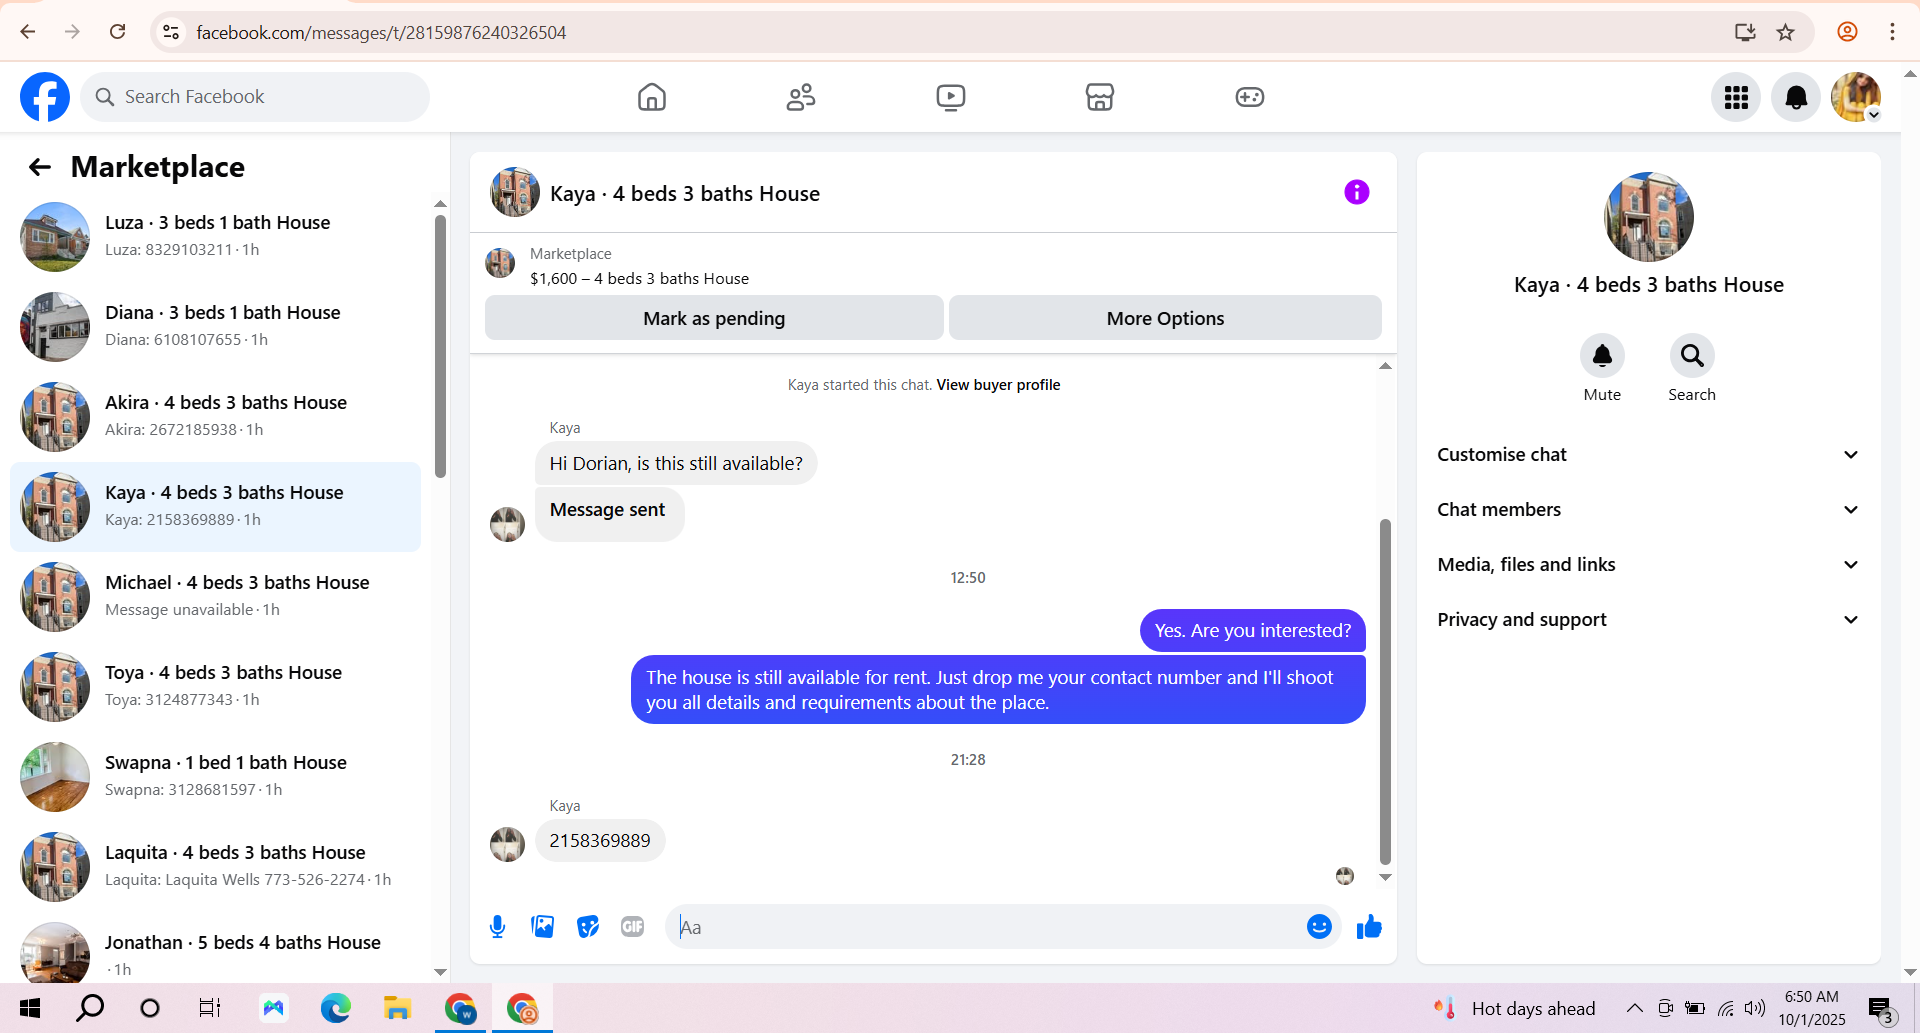Open the Jonathan 5 beds 4 baths House chat
The height and width of the screenshot is (1033, 1920).
215,950
